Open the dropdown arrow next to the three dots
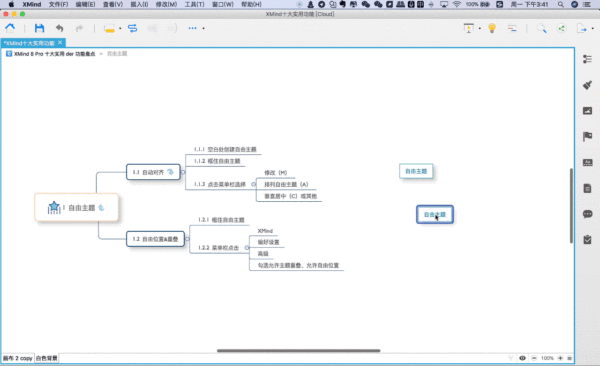Image resolution: width=600 pixels, height=366 pixels. [x=204, y=28]
